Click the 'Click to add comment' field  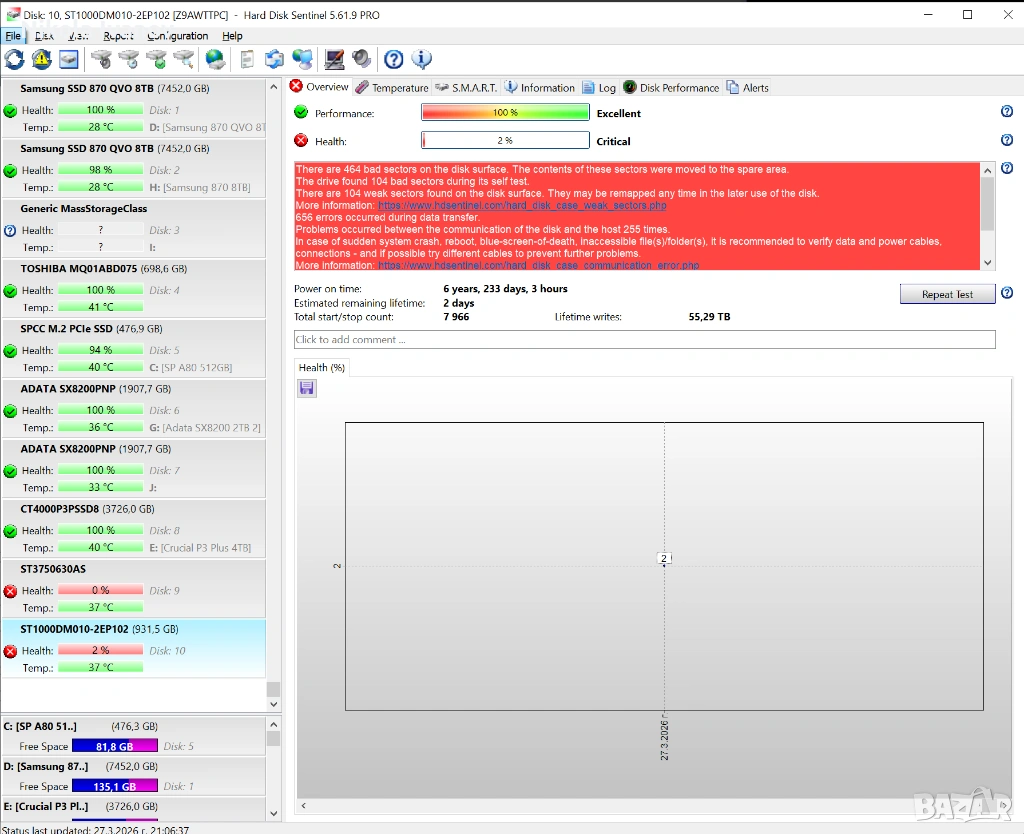pyautogui.click(x=644, y=340)
